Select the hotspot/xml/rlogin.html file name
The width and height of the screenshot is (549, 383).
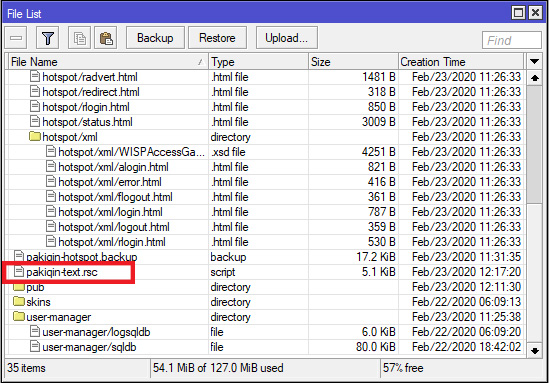[112, 243]
